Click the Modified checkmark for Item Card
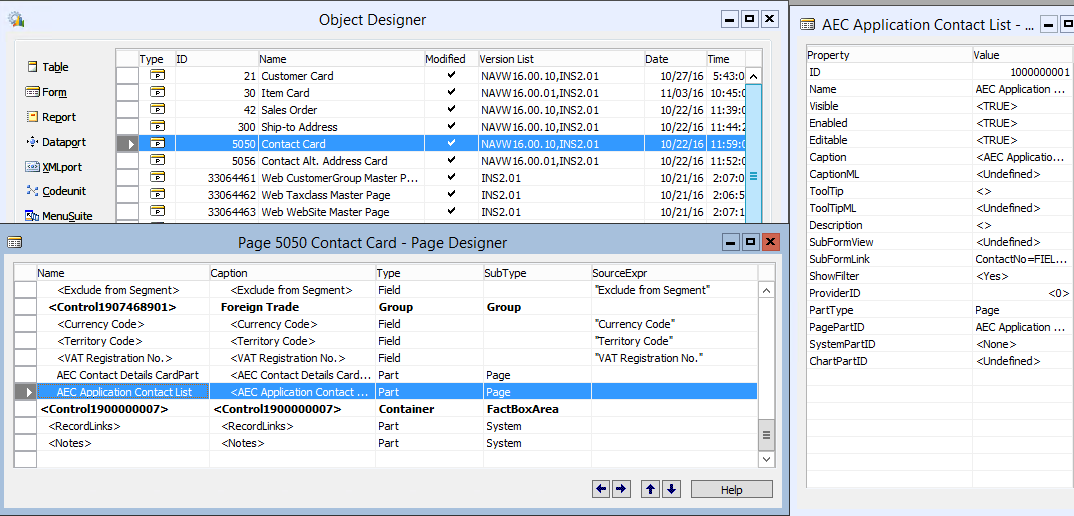 click(x=451, y=93)
